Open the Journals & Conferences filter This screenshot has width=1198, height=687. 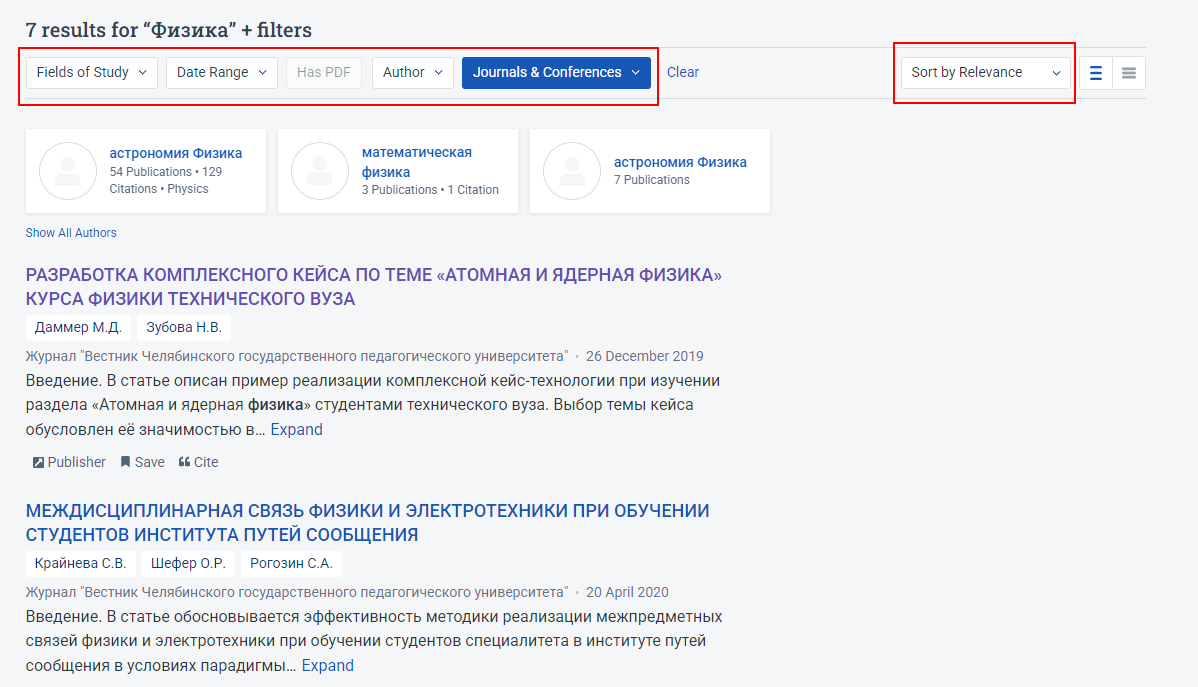pyautogui.click(x=556, y=72)
